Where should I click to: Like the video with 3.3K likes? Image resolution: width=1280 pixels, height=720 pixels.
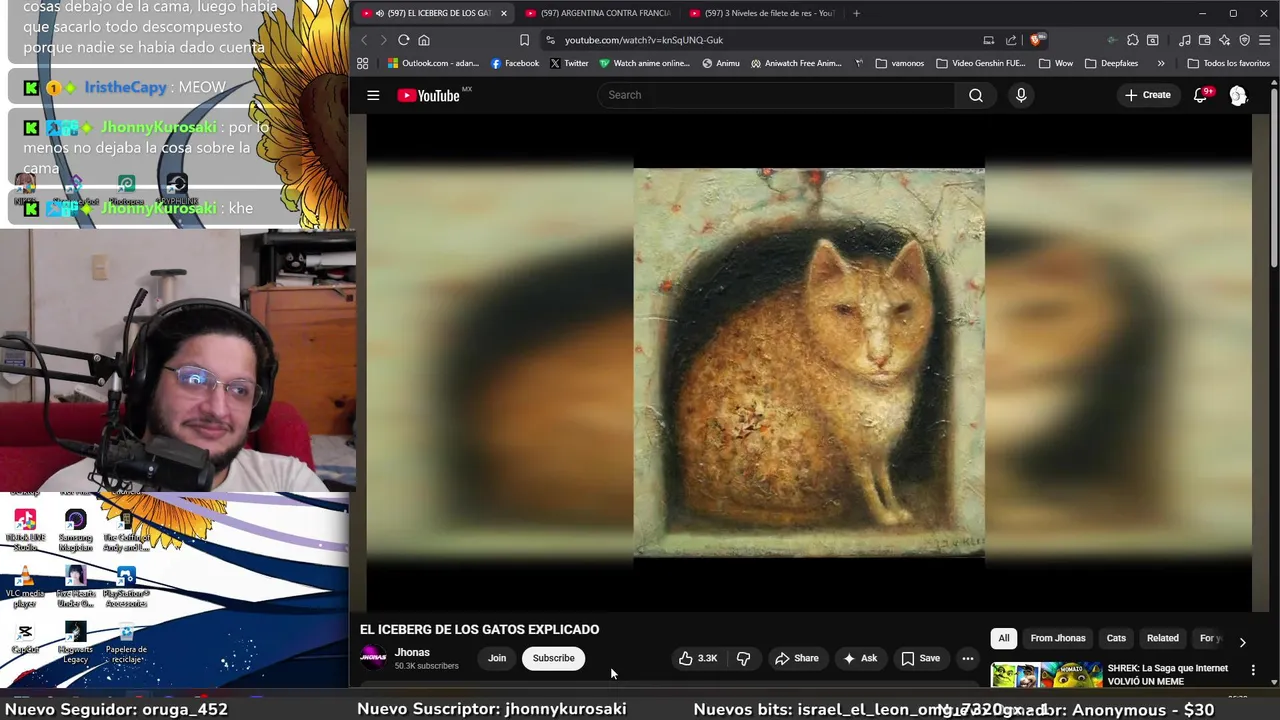(x=698, y=658)
